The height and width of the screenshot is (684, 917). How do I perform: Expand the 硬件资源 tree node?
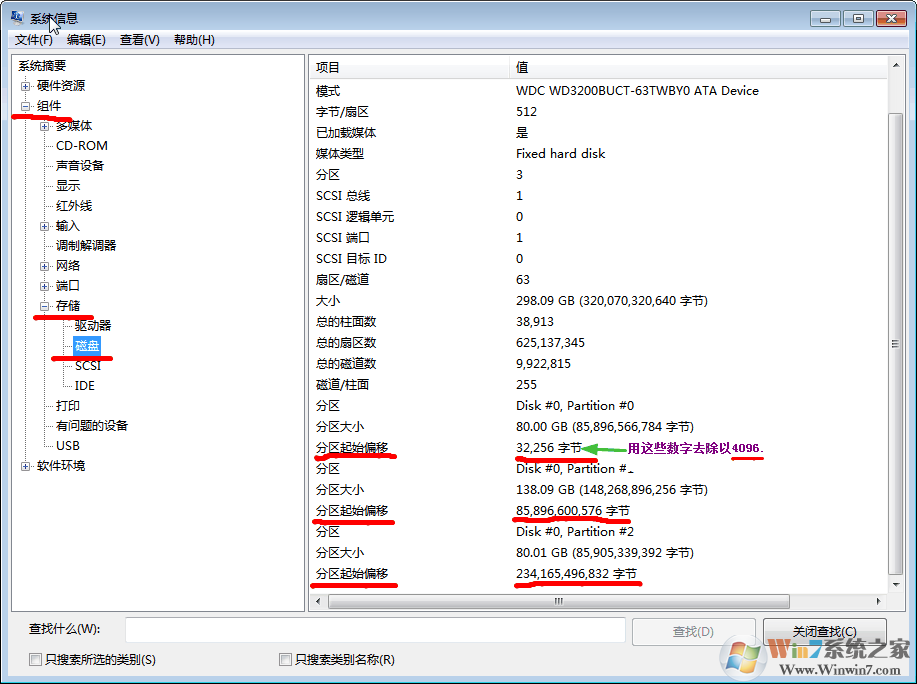25,86
